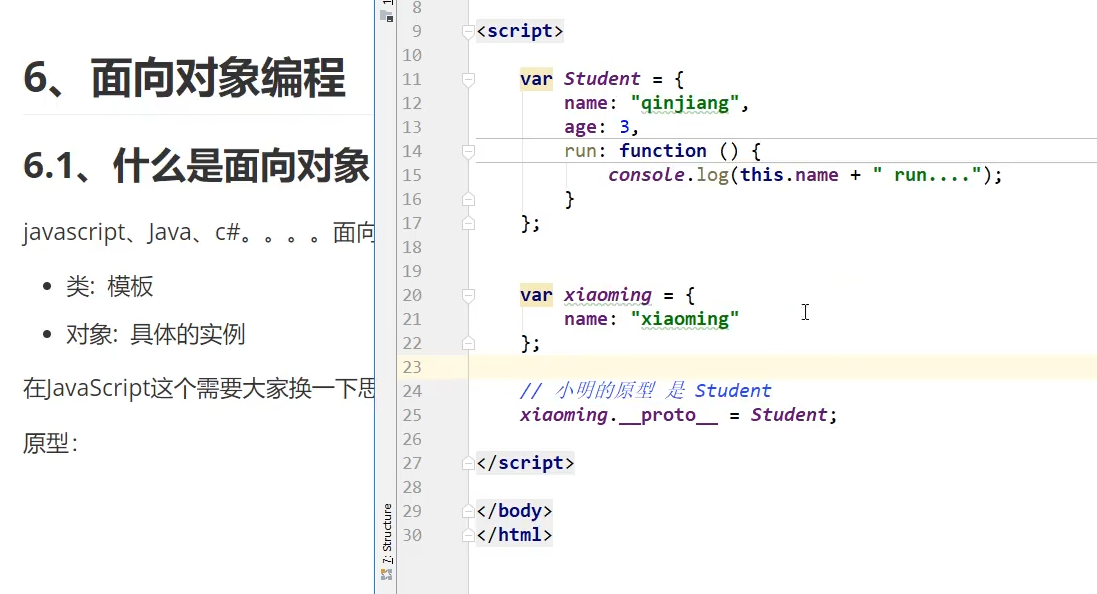The height and width of the screenshot is (594, 1097).
Task: Switch to the Structure tool window tab
Action: coord(388,534)
